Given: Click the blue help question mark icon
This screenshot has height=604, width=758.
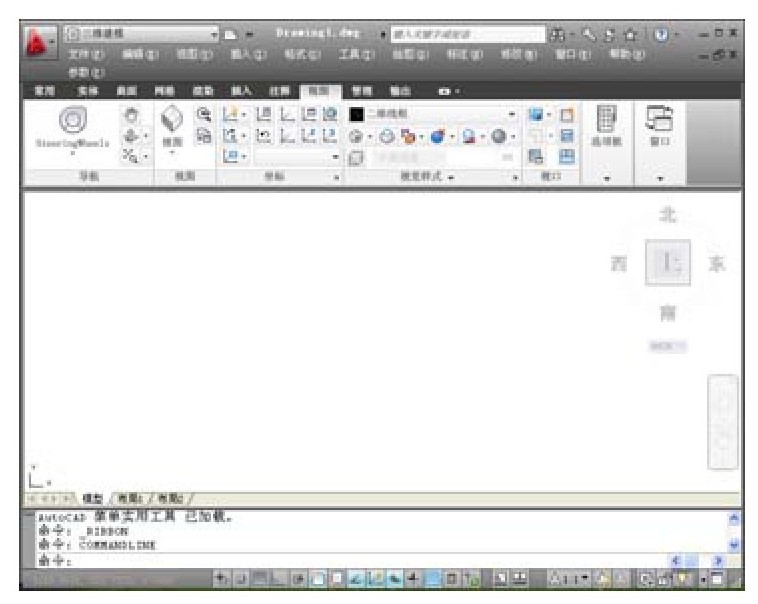Looking at the screenshot, I should click(x=661, y=34).
